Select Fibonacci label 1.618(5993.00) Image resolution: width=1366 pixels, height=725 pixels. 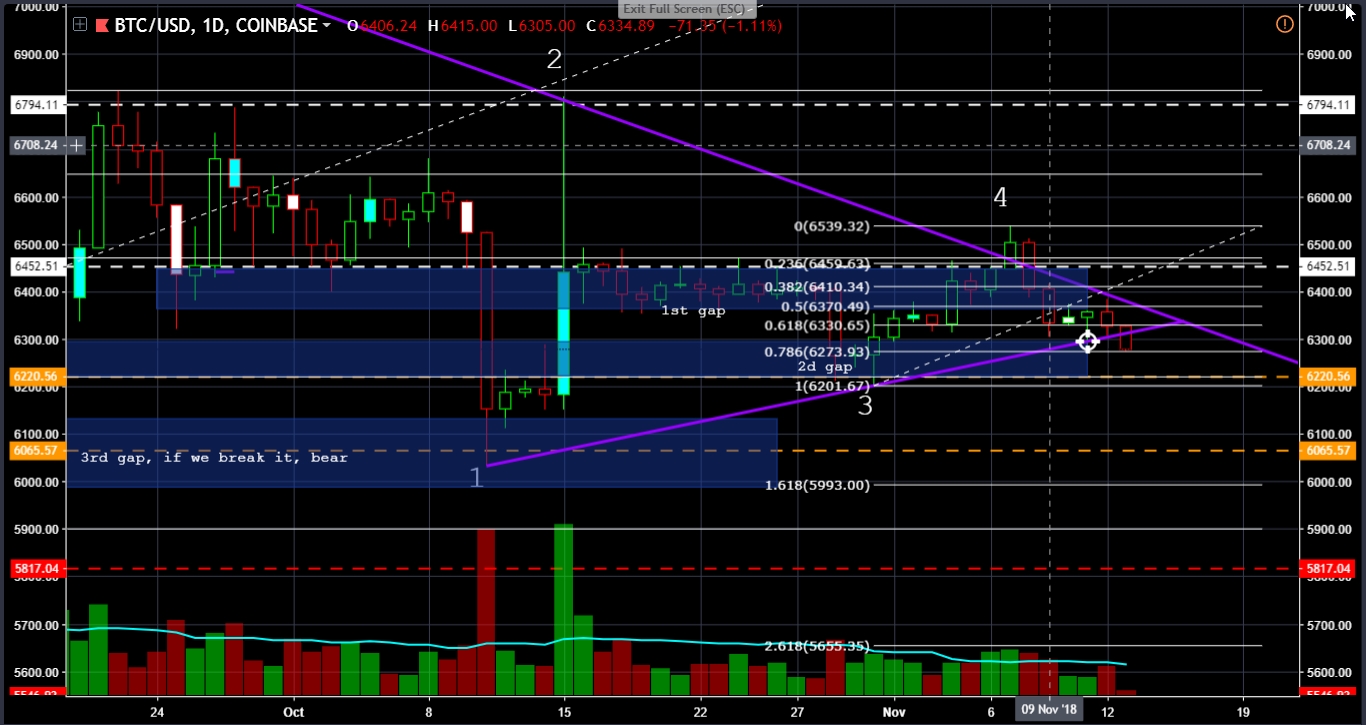816,485
